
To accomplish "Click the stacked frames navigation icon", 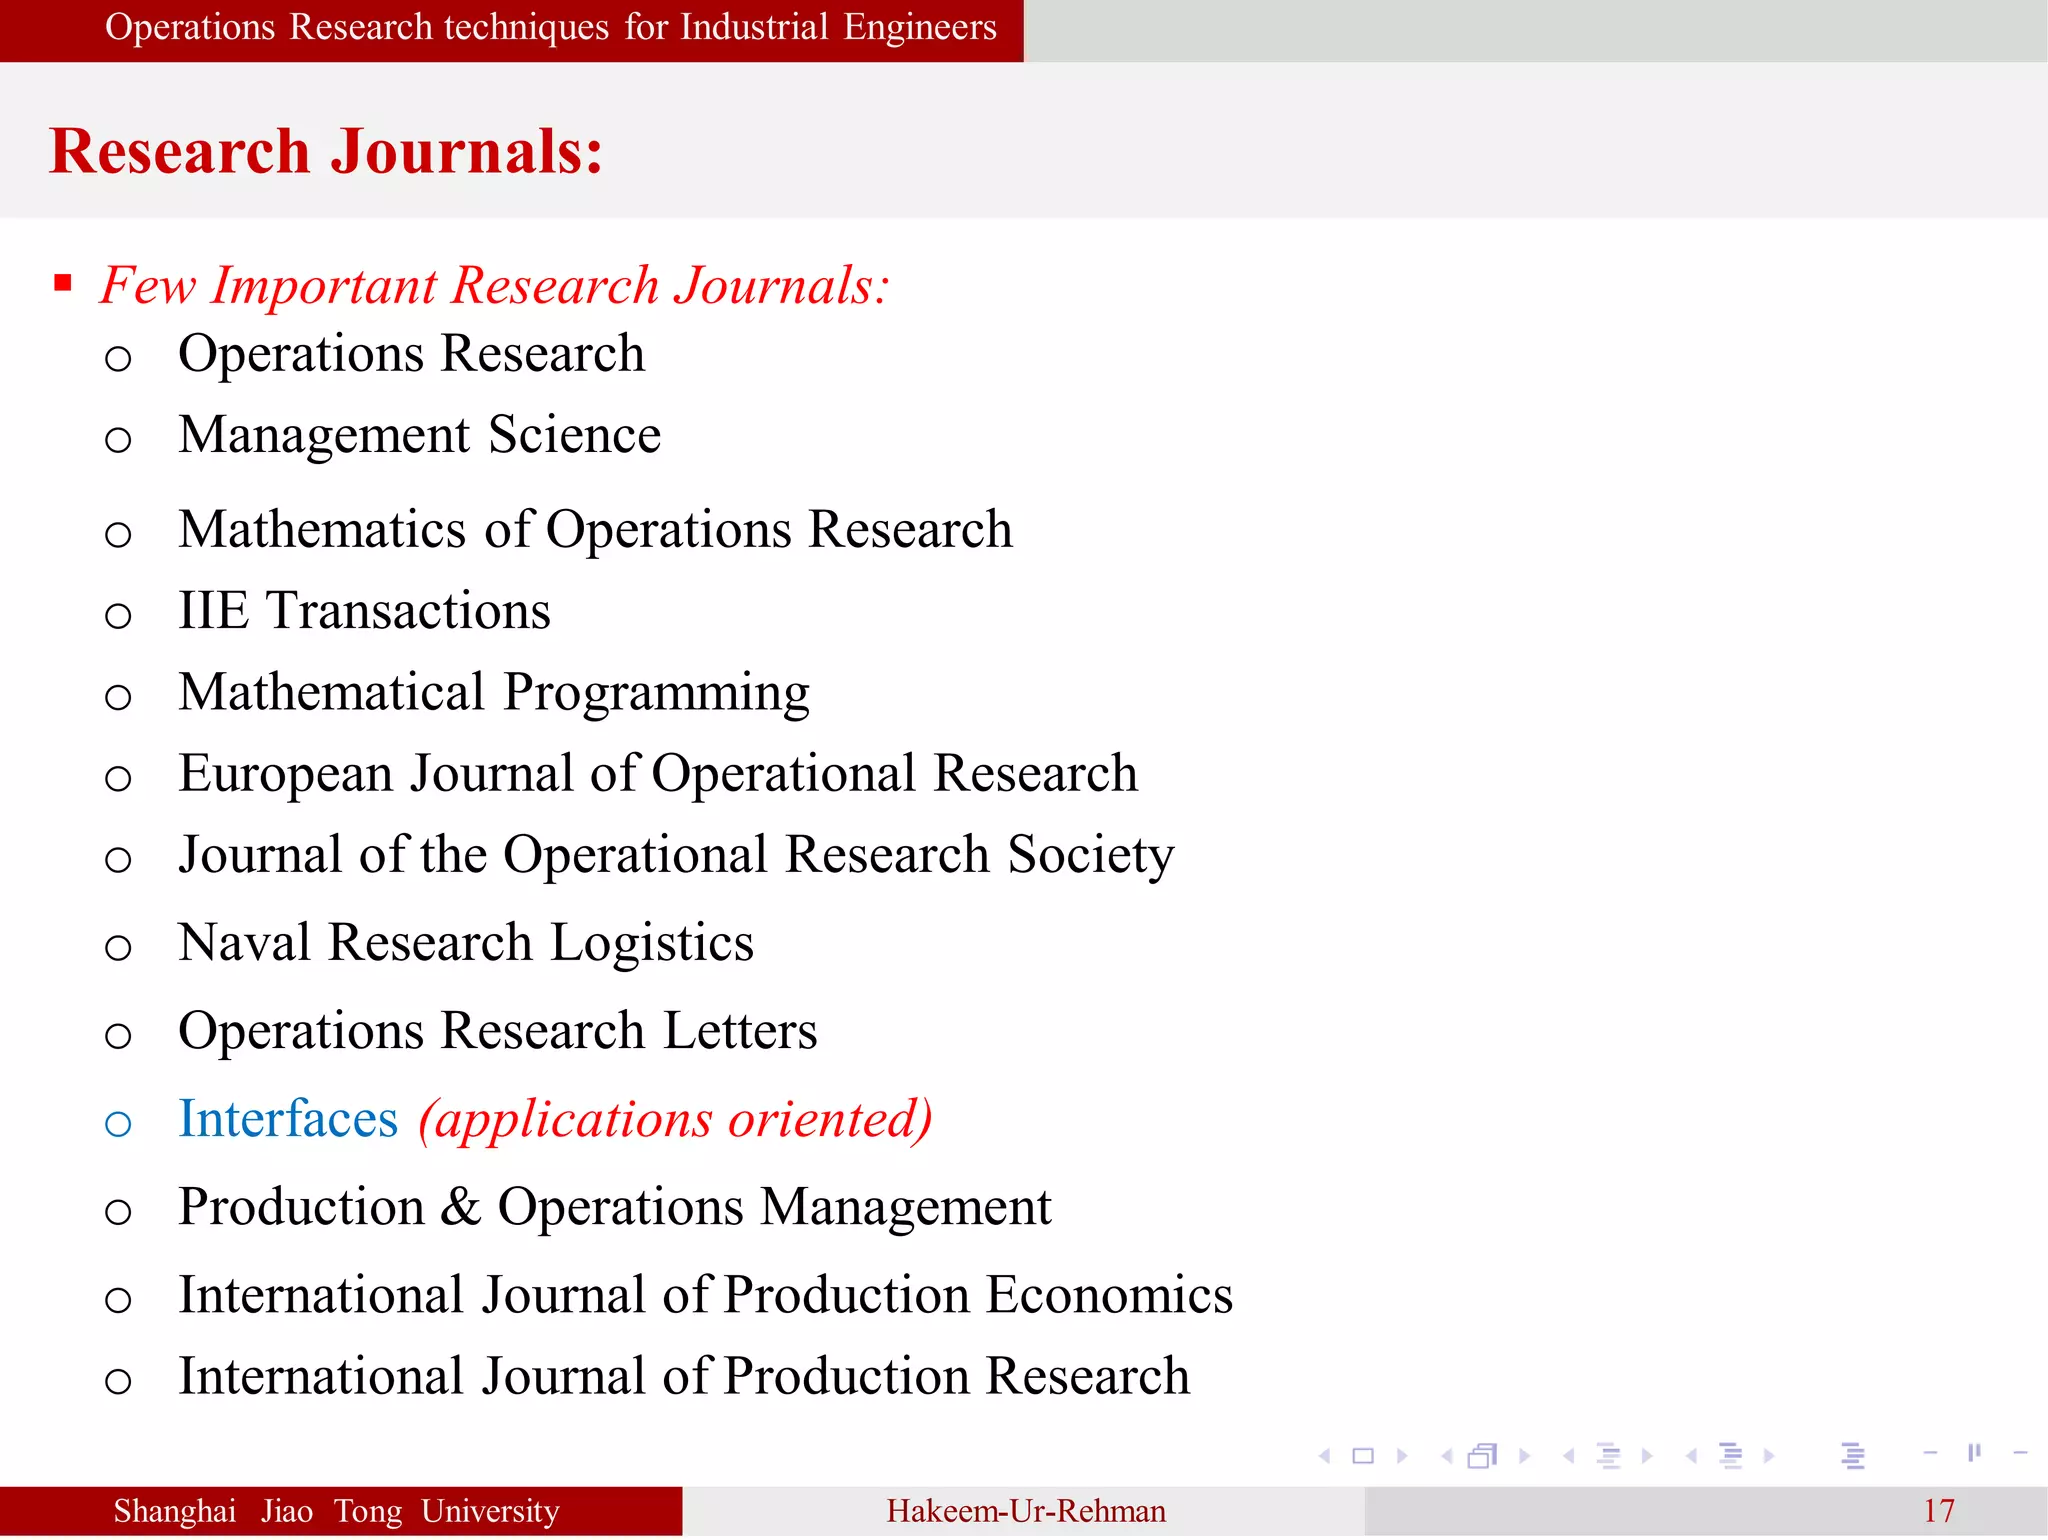I will [x=1483, y=1456].
